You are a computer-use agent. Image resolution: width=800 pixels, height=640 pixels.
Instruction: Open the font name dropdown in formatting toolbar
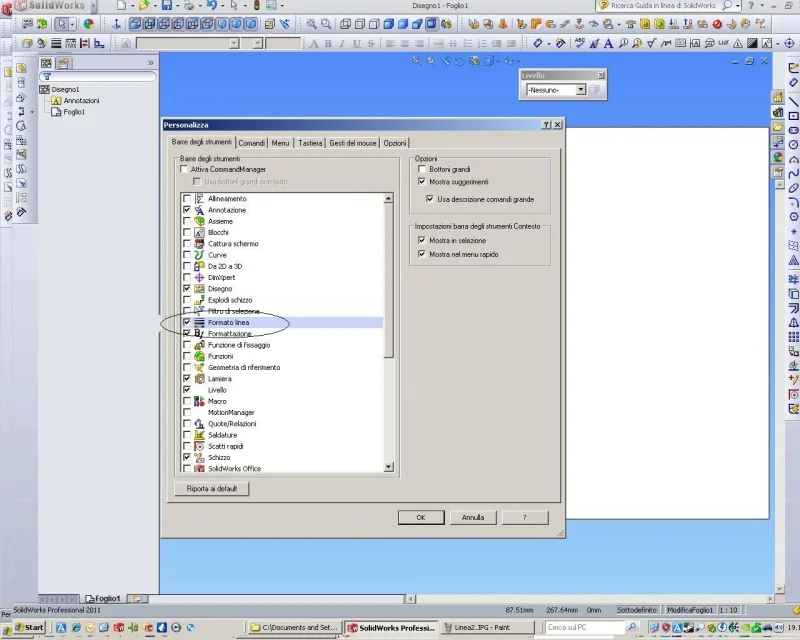pyautogui.click(x=234, y=44)
